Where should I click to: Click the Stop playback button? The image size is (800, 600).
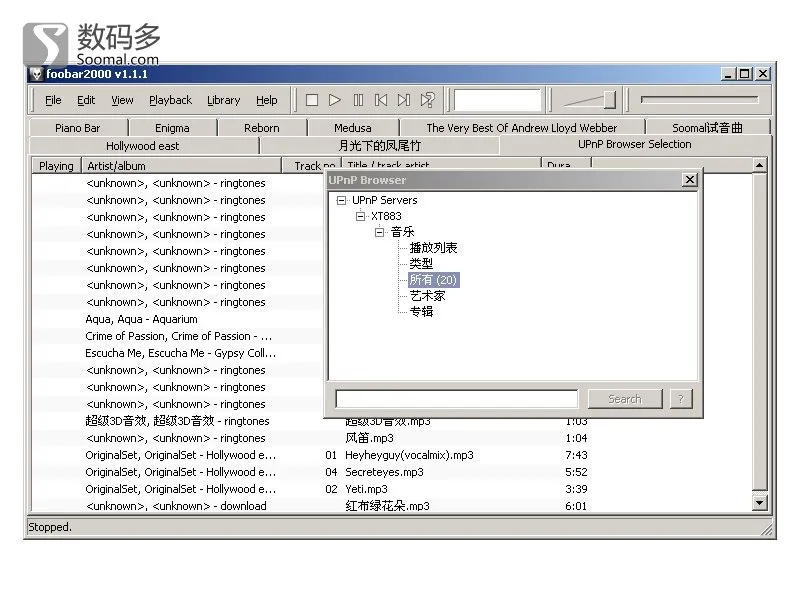[x=312, y=100]
